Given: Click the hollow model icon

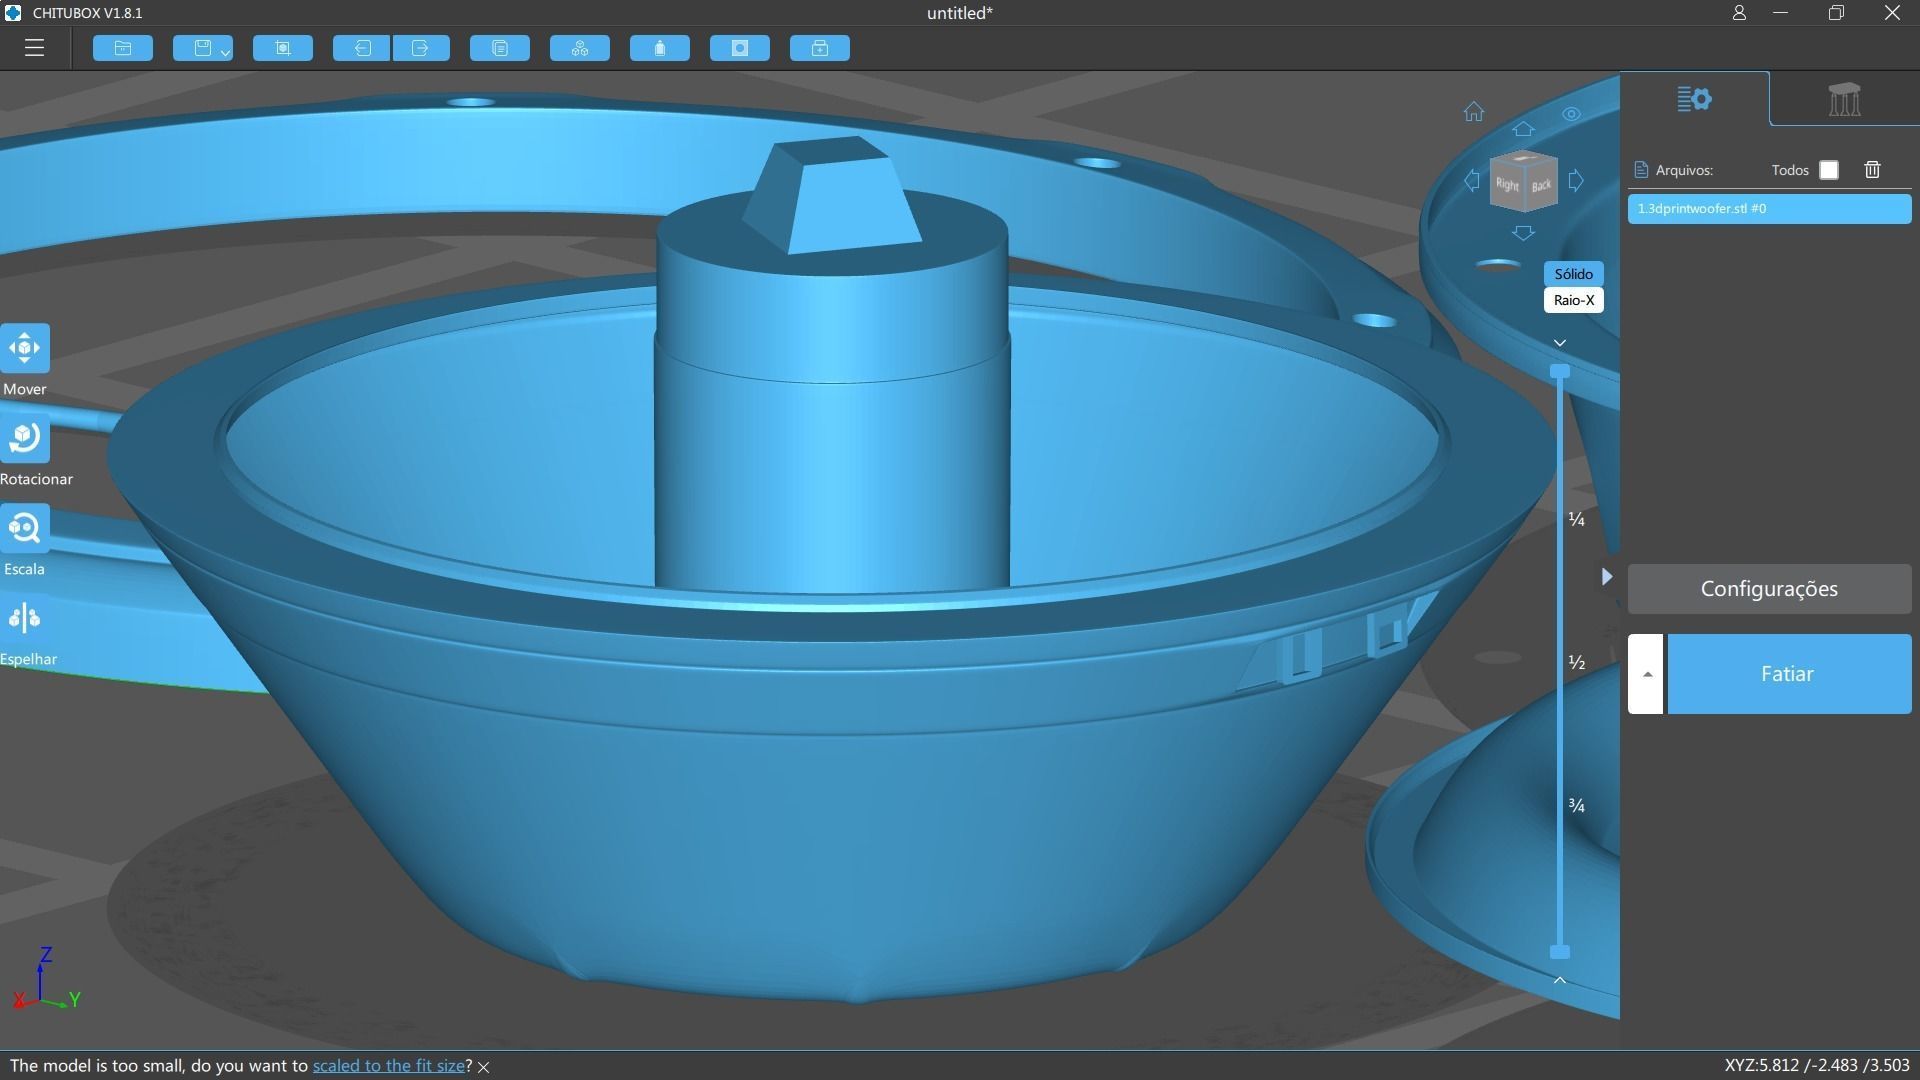Looking at the screenshot, I should pos(660,48).
